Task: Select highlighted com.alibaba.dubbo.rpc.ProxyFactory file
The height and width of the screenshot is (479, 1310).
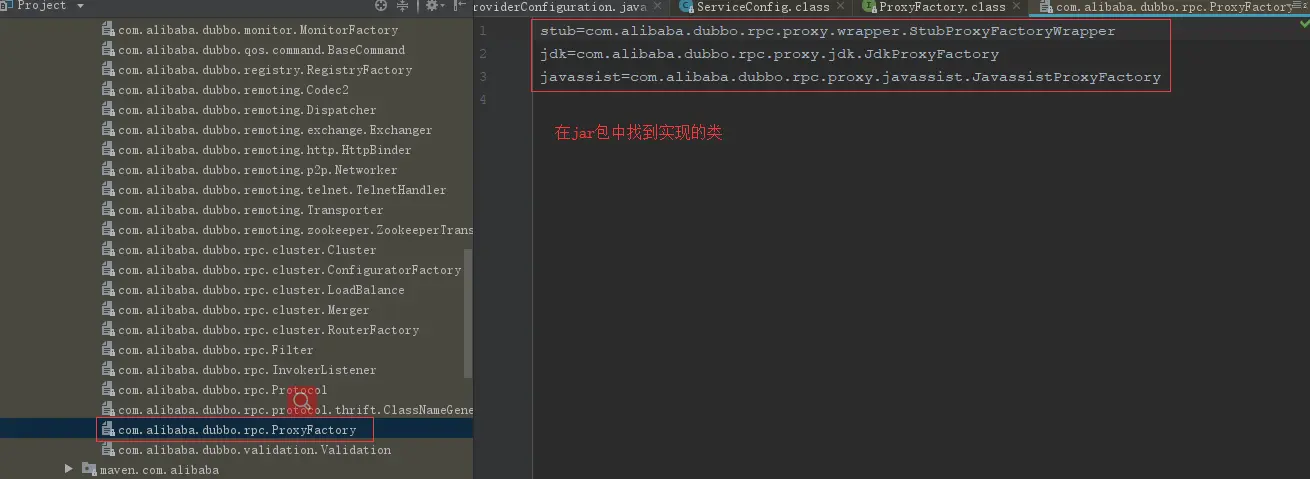Action: (x=229, y=430)
